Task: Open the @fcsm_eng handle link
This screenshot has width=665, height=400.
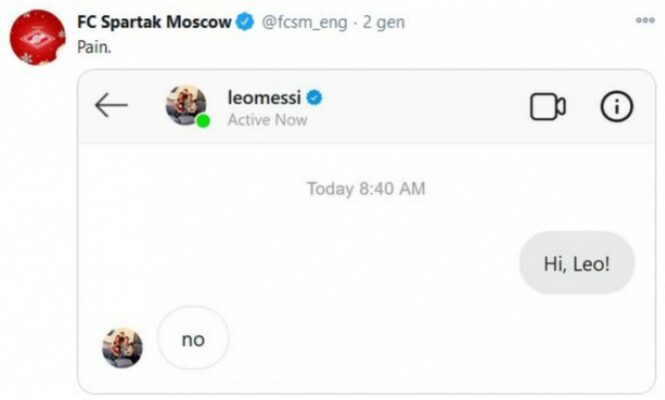Action: pyautogui.click(x=305, y=22)
